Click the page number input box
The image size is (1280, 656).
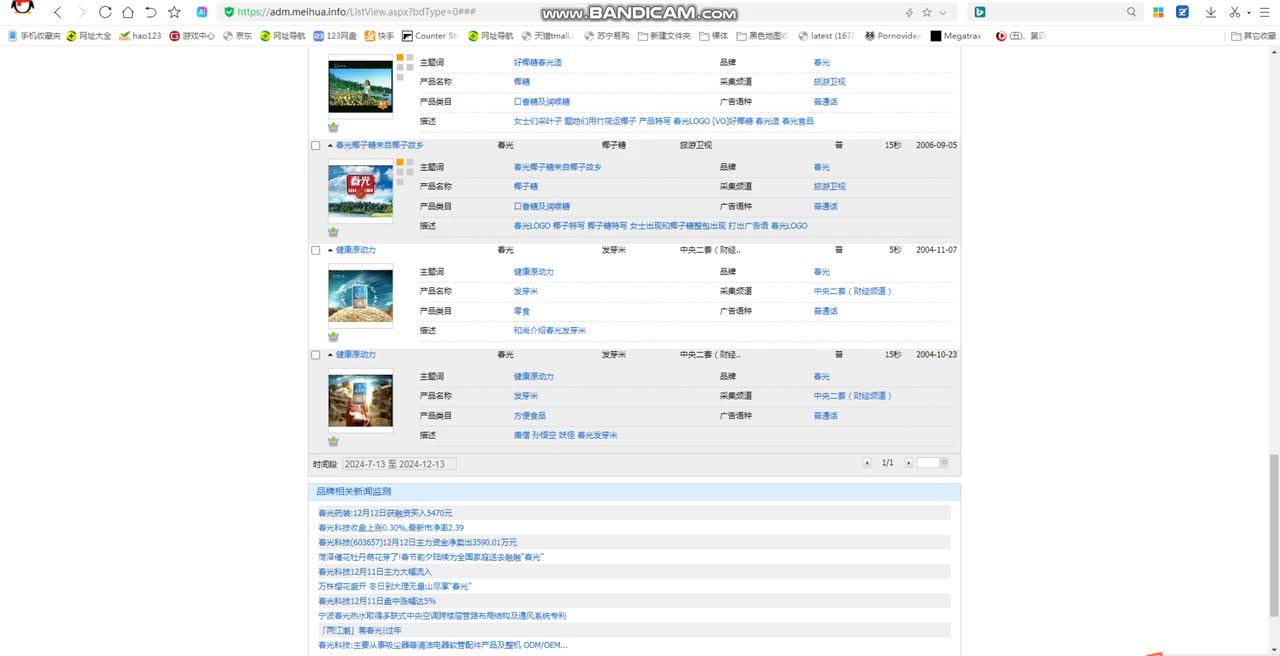928,463
